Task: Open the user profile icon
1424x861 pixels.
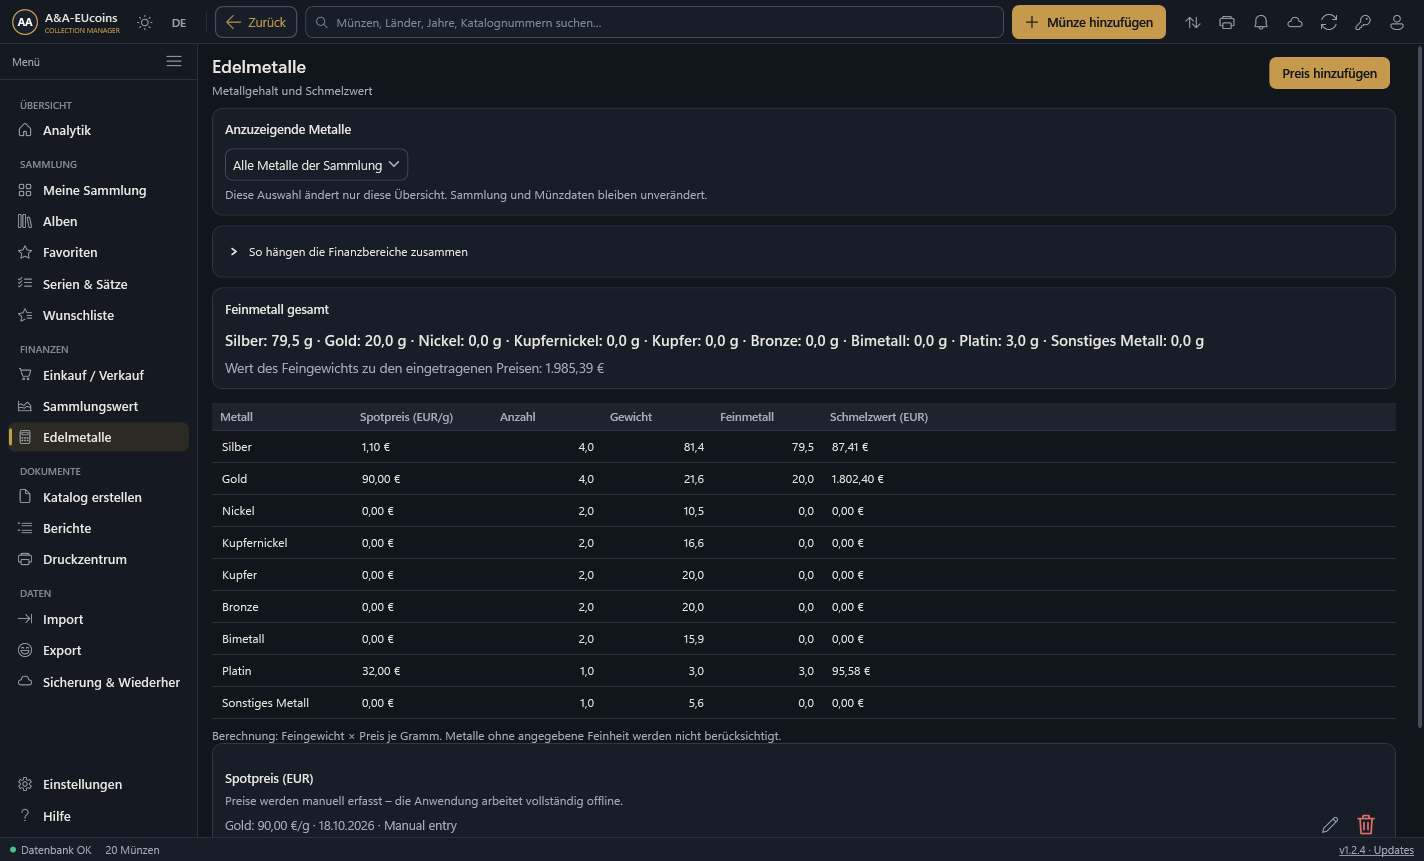Action: tap(1397, 22)
